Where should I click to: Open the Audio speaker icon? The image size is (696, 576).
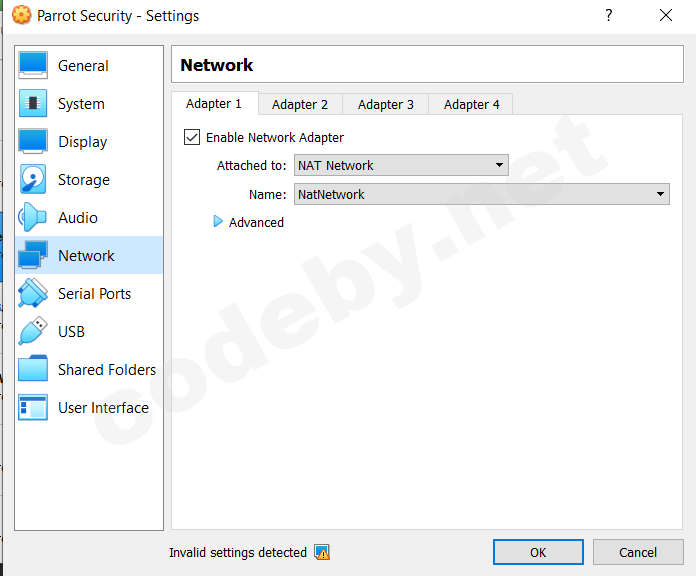click(x=33, y=218)
